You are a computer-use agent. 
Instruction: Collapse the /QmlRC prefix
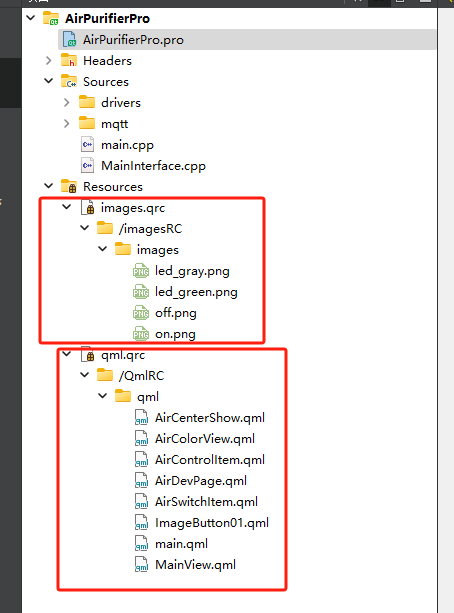pyautogui.click(x=85, y=375)
